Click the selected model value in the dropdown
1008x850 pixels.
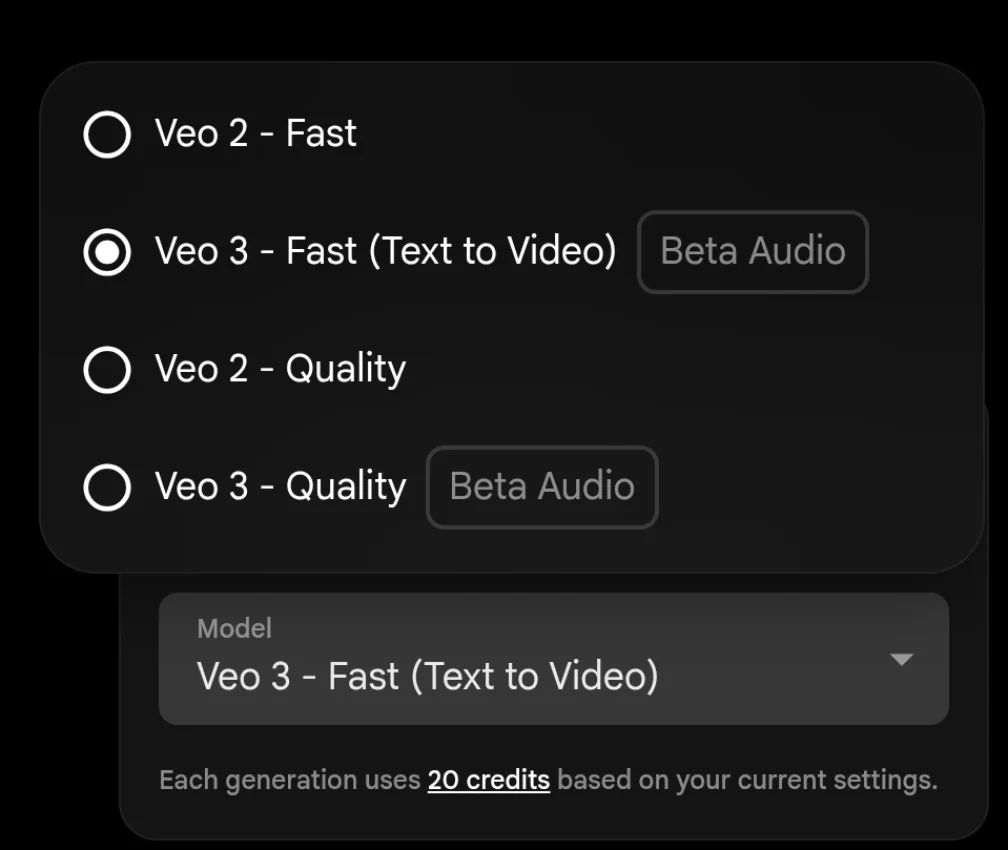click(x=427, y=677)
